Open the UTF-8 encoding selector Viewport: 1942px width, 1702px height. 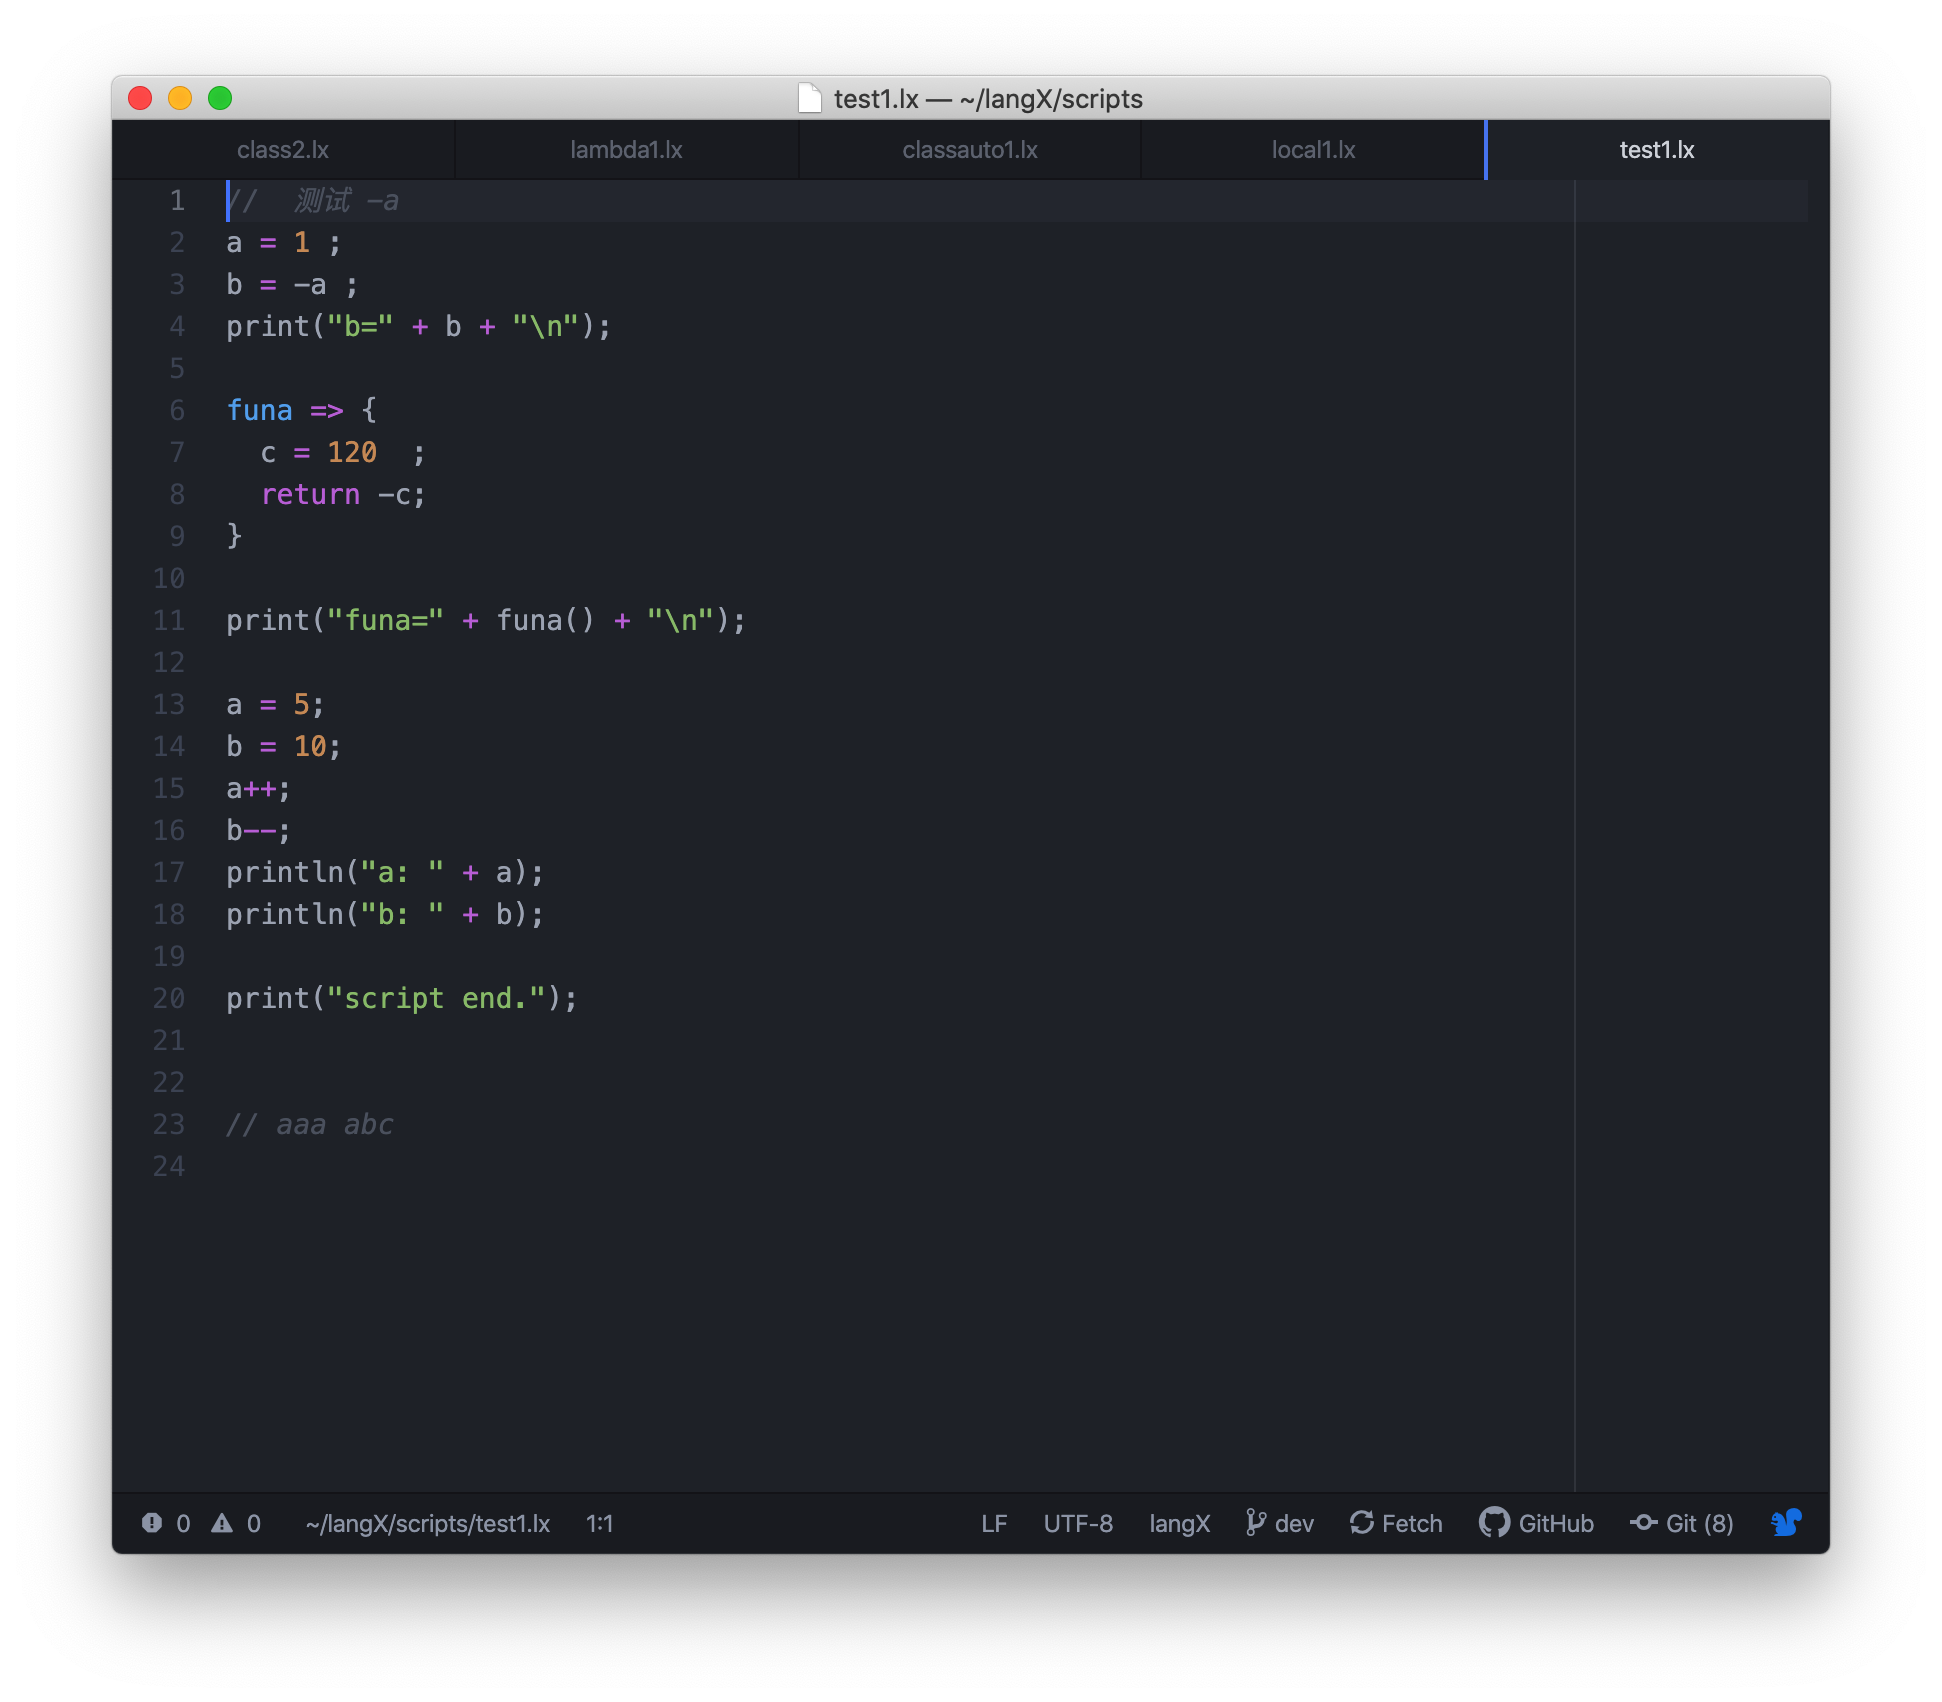pos(1077,1523)
